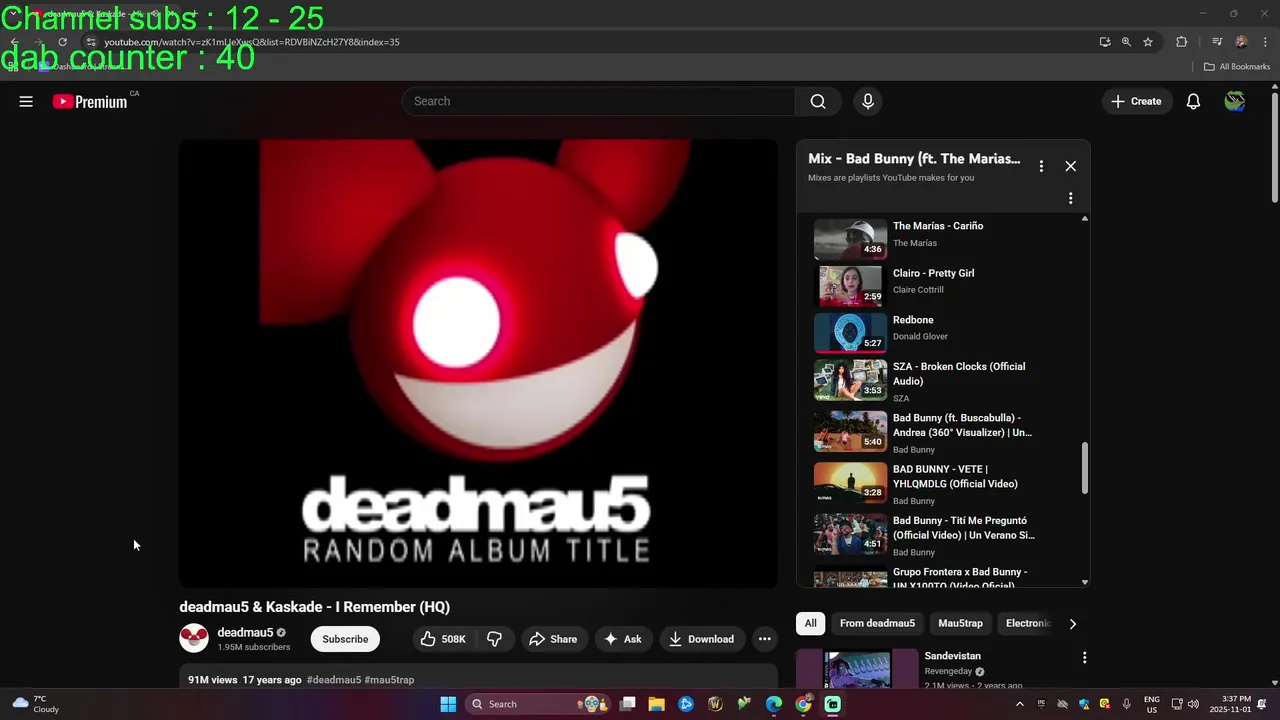Open YouTube notifications bell
This screenshot has height=720, width=1280.
coord(1193,101)
